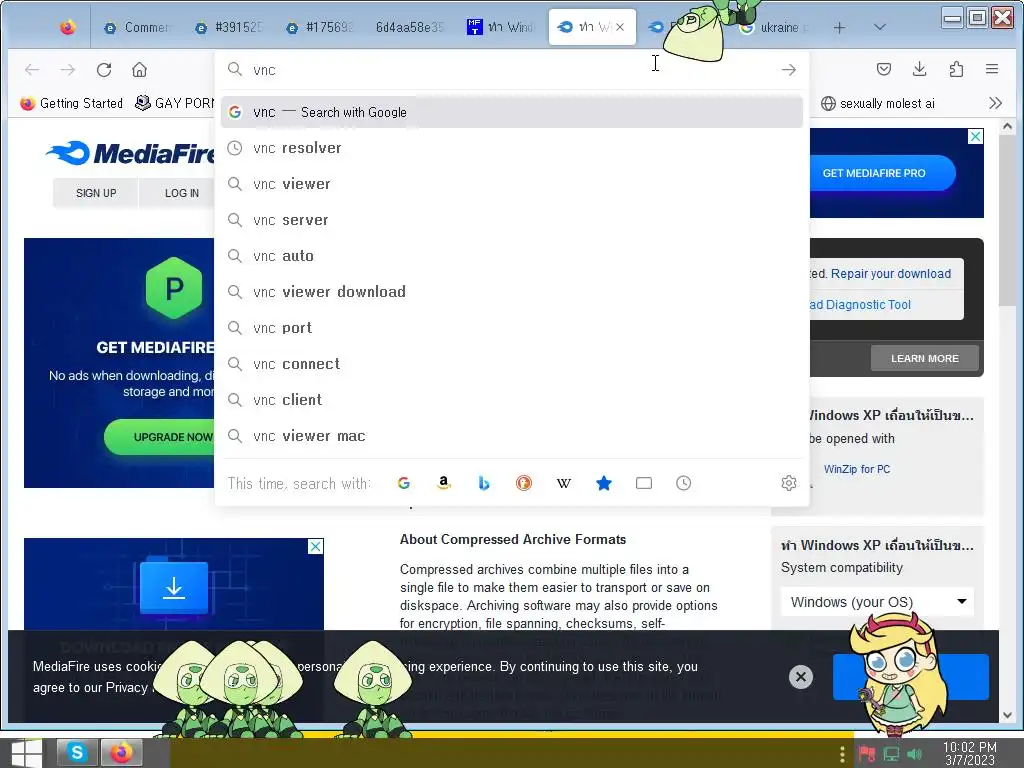Close the top right ad banner
1024x768 pixels.
(975, 136)
